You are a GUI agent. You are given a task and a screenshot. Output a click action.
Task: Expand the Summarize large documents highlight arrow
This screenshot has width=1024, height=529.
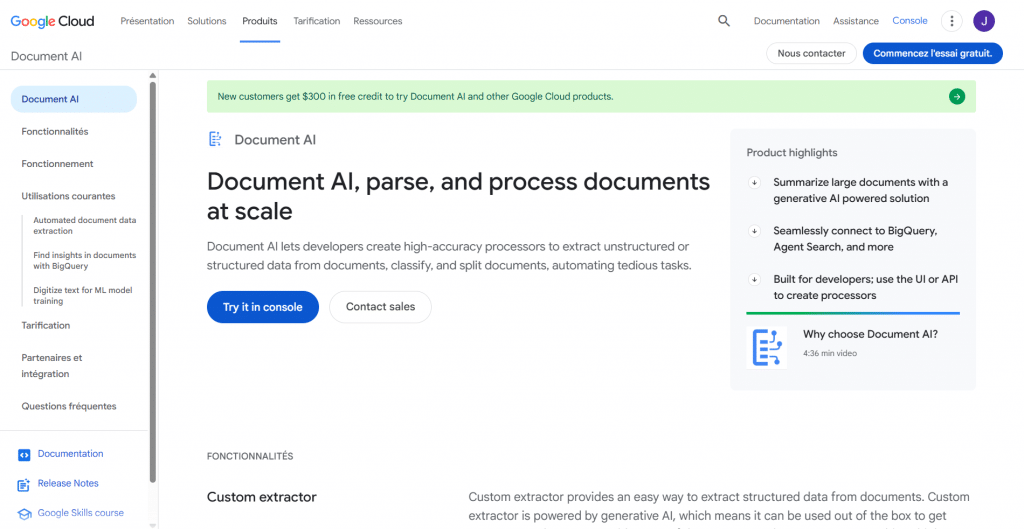754,182
